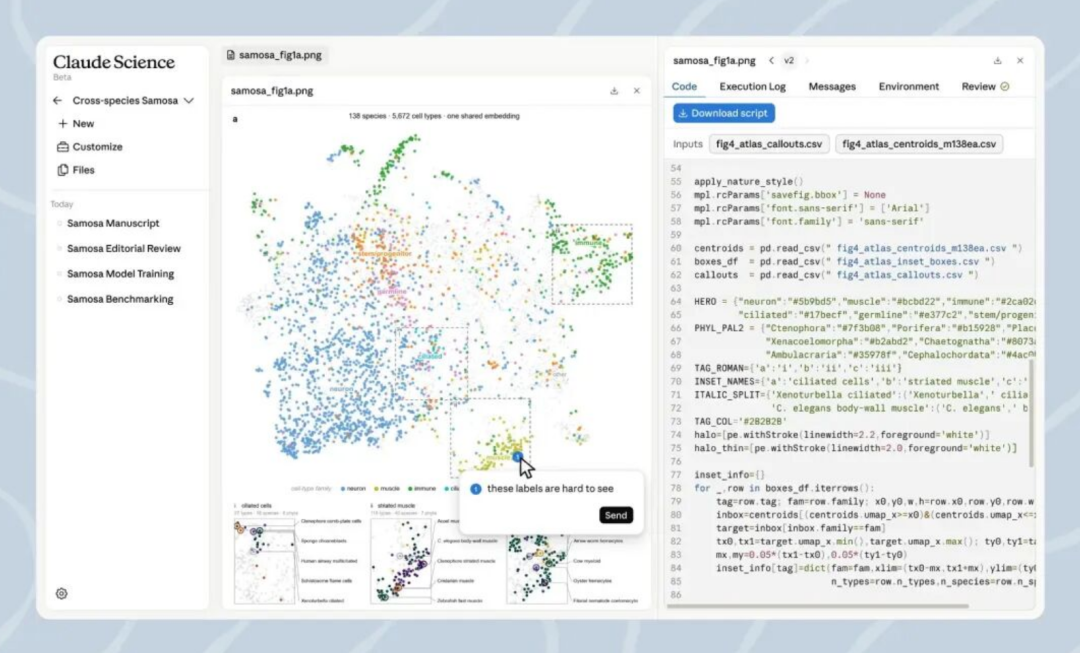Open the Samosa Editorial Review conversation
1080x653 pixels.
coord(123,249)
